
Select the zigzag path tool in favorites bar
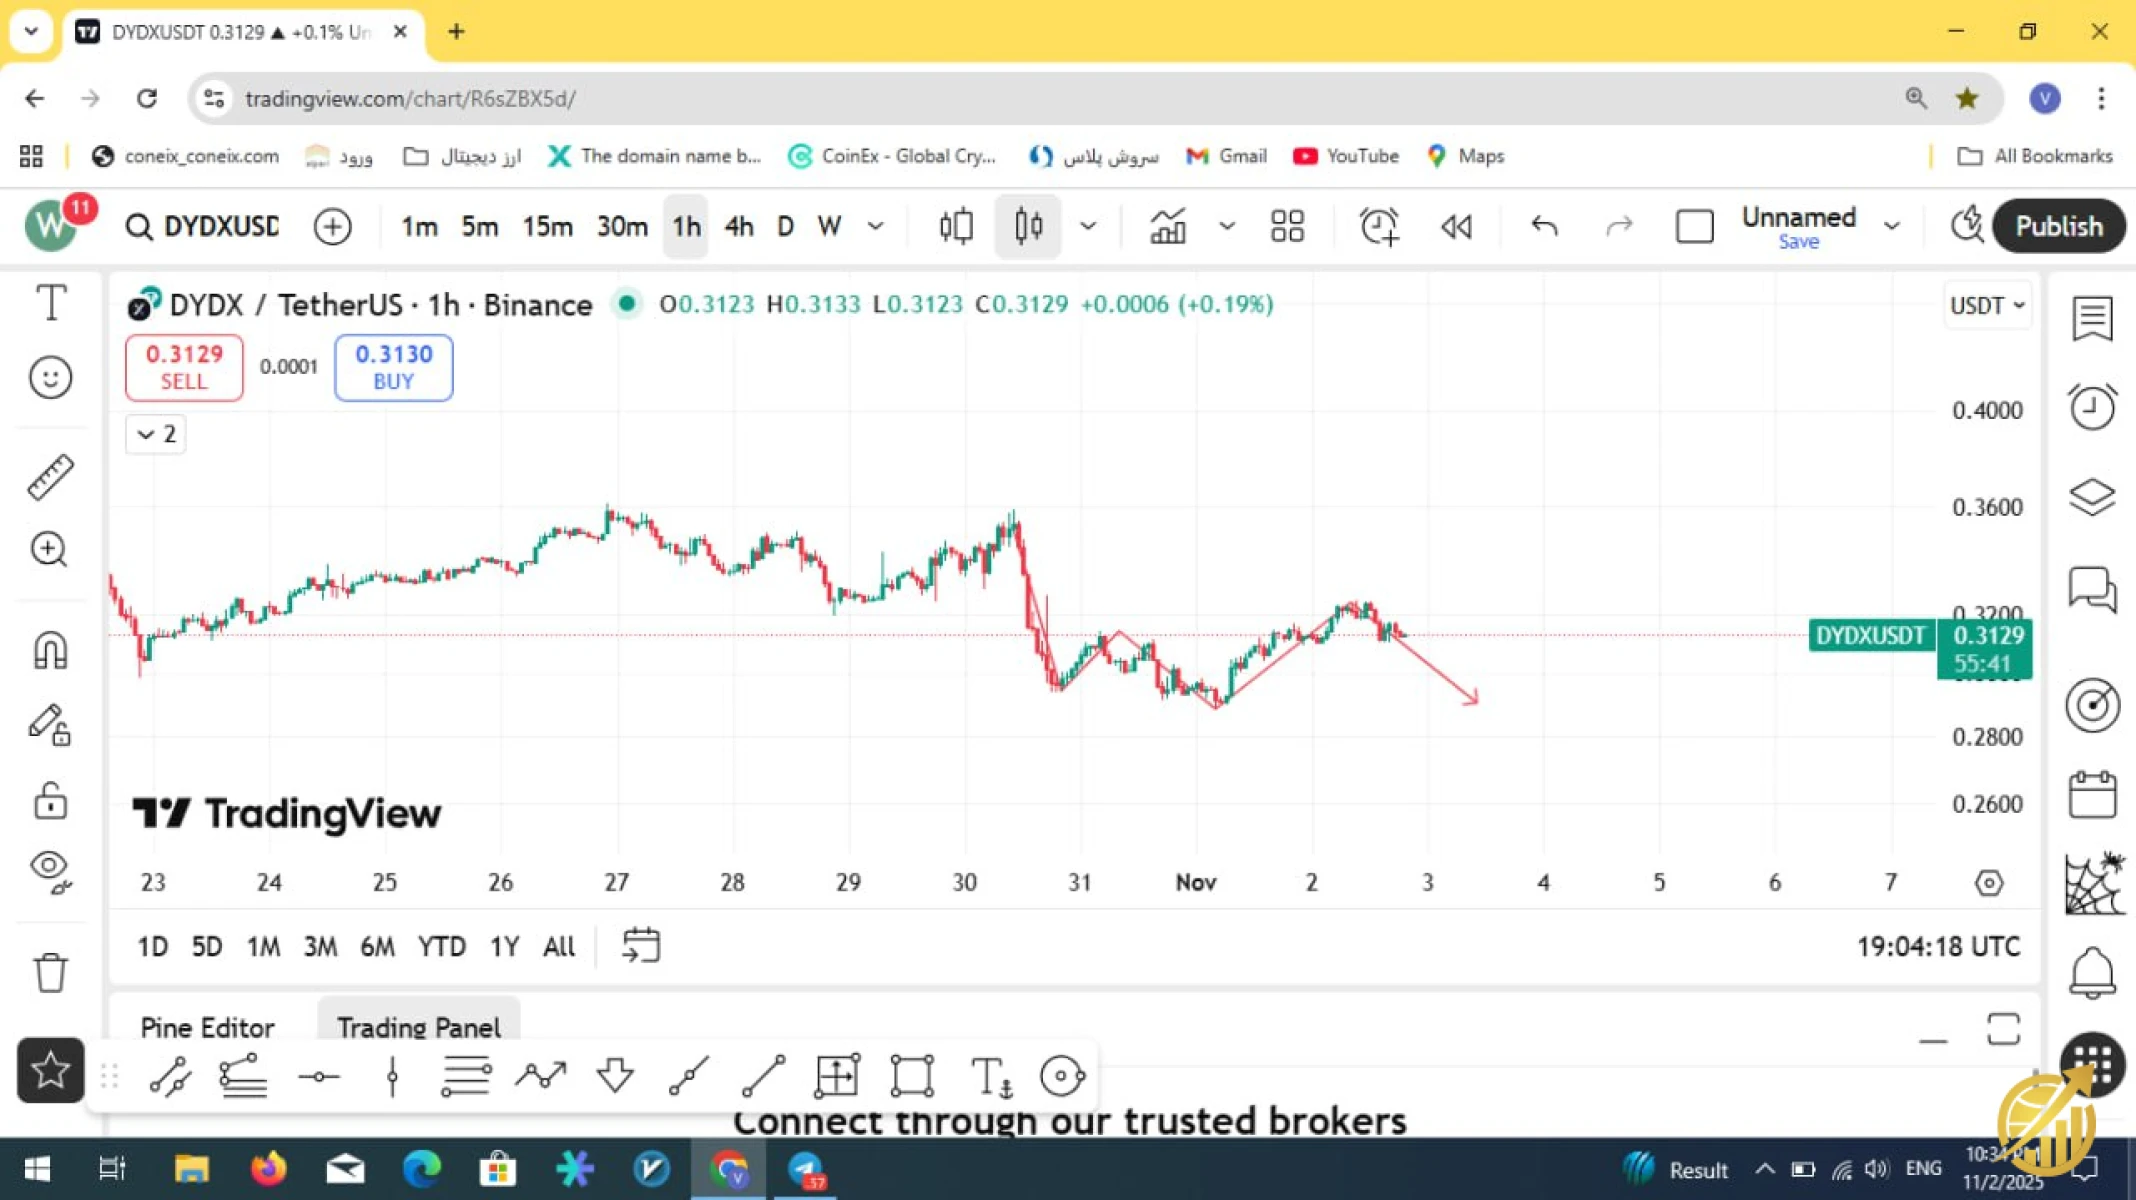tap(541, 1076)
